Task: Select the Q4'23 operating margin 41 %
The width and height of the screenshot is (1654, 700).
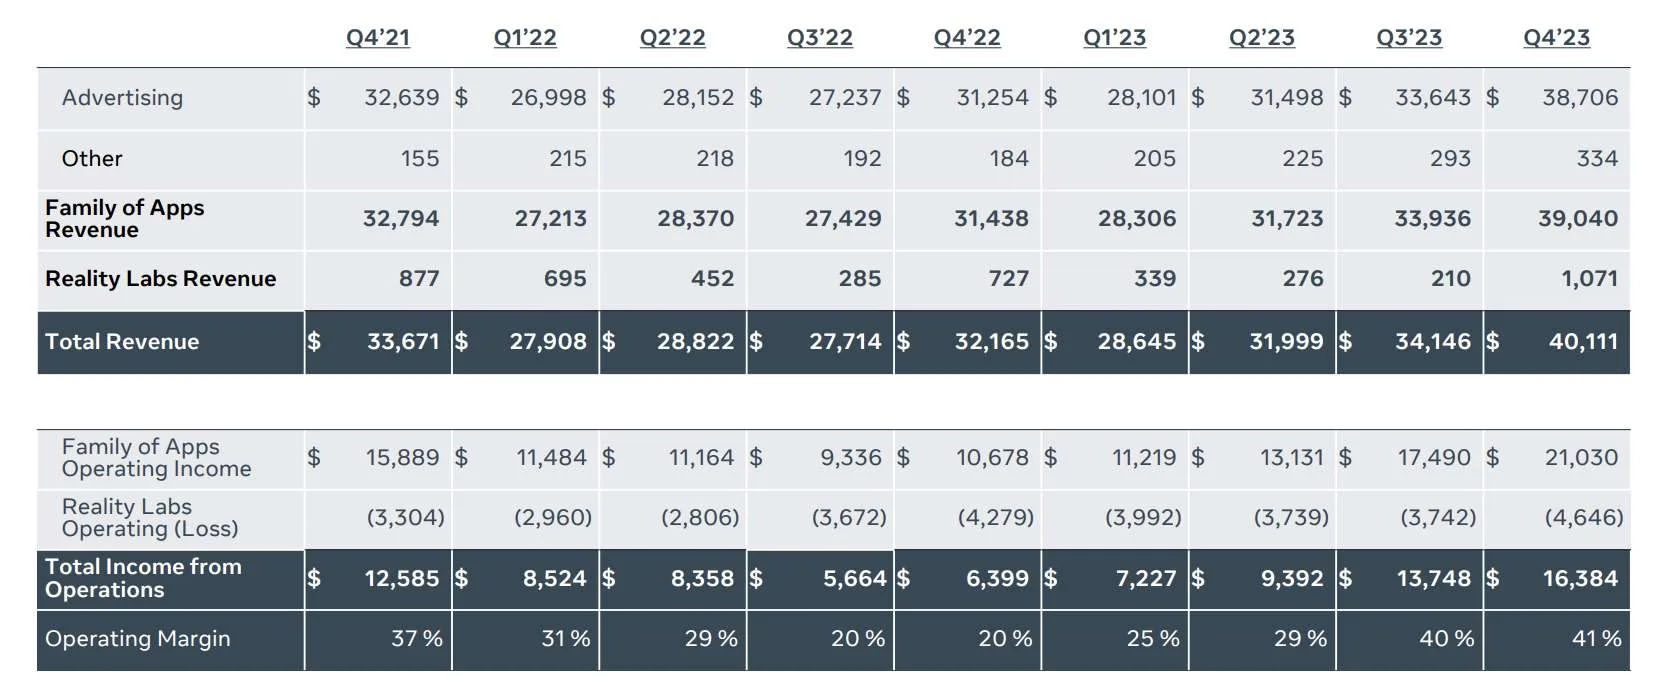Action: [x=1597, y=639]
